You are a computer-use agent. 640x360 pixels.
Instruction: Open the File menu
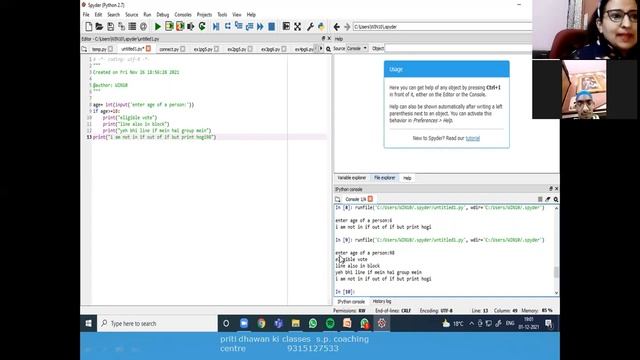click(86, 15)
